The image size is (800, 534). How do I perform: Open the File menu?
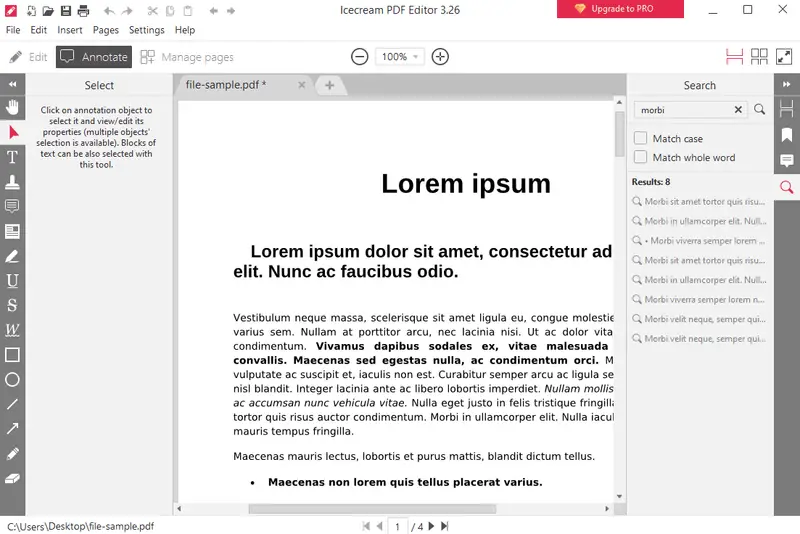(x=13, y=30)
